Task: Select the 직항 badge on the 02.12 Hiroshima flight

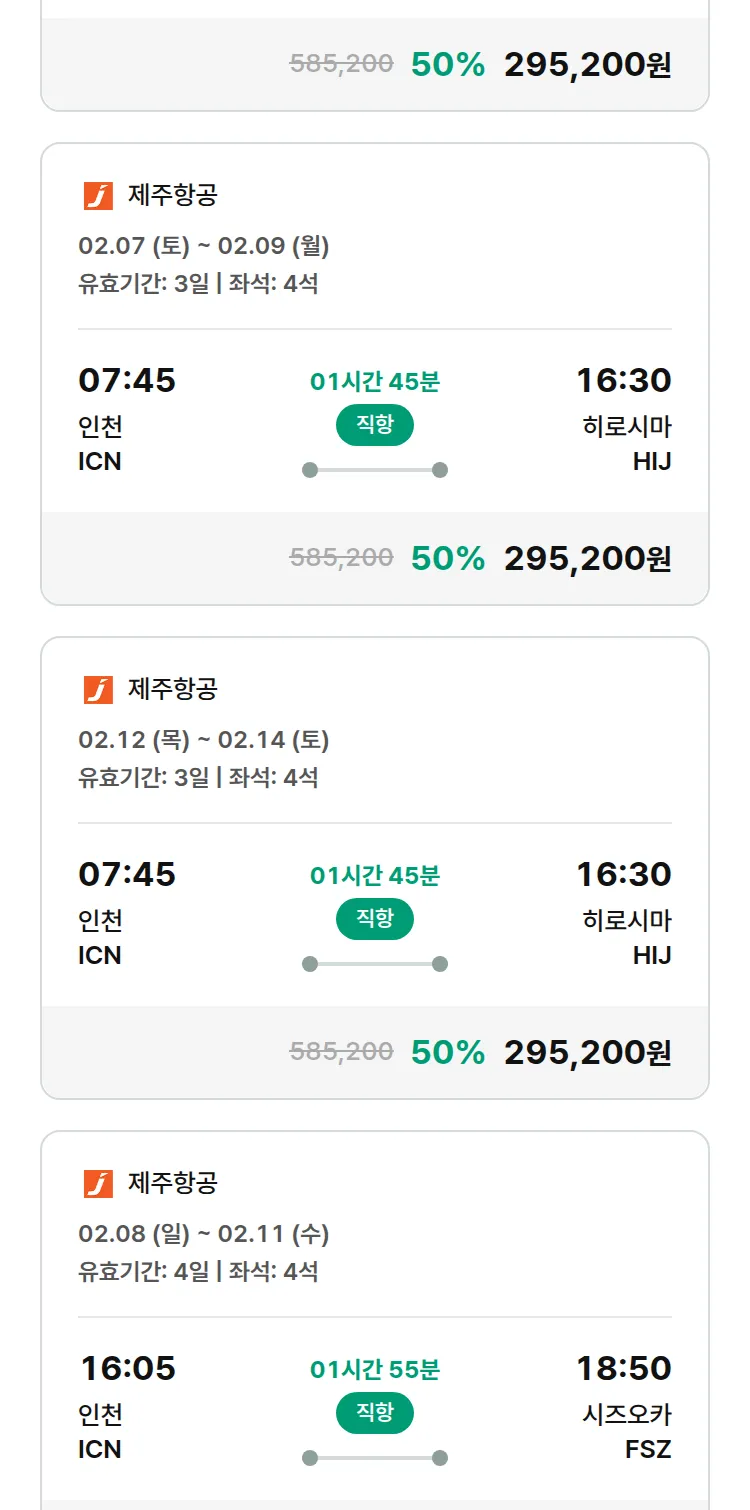Action: pyautogui.click(x=374, y=919)
